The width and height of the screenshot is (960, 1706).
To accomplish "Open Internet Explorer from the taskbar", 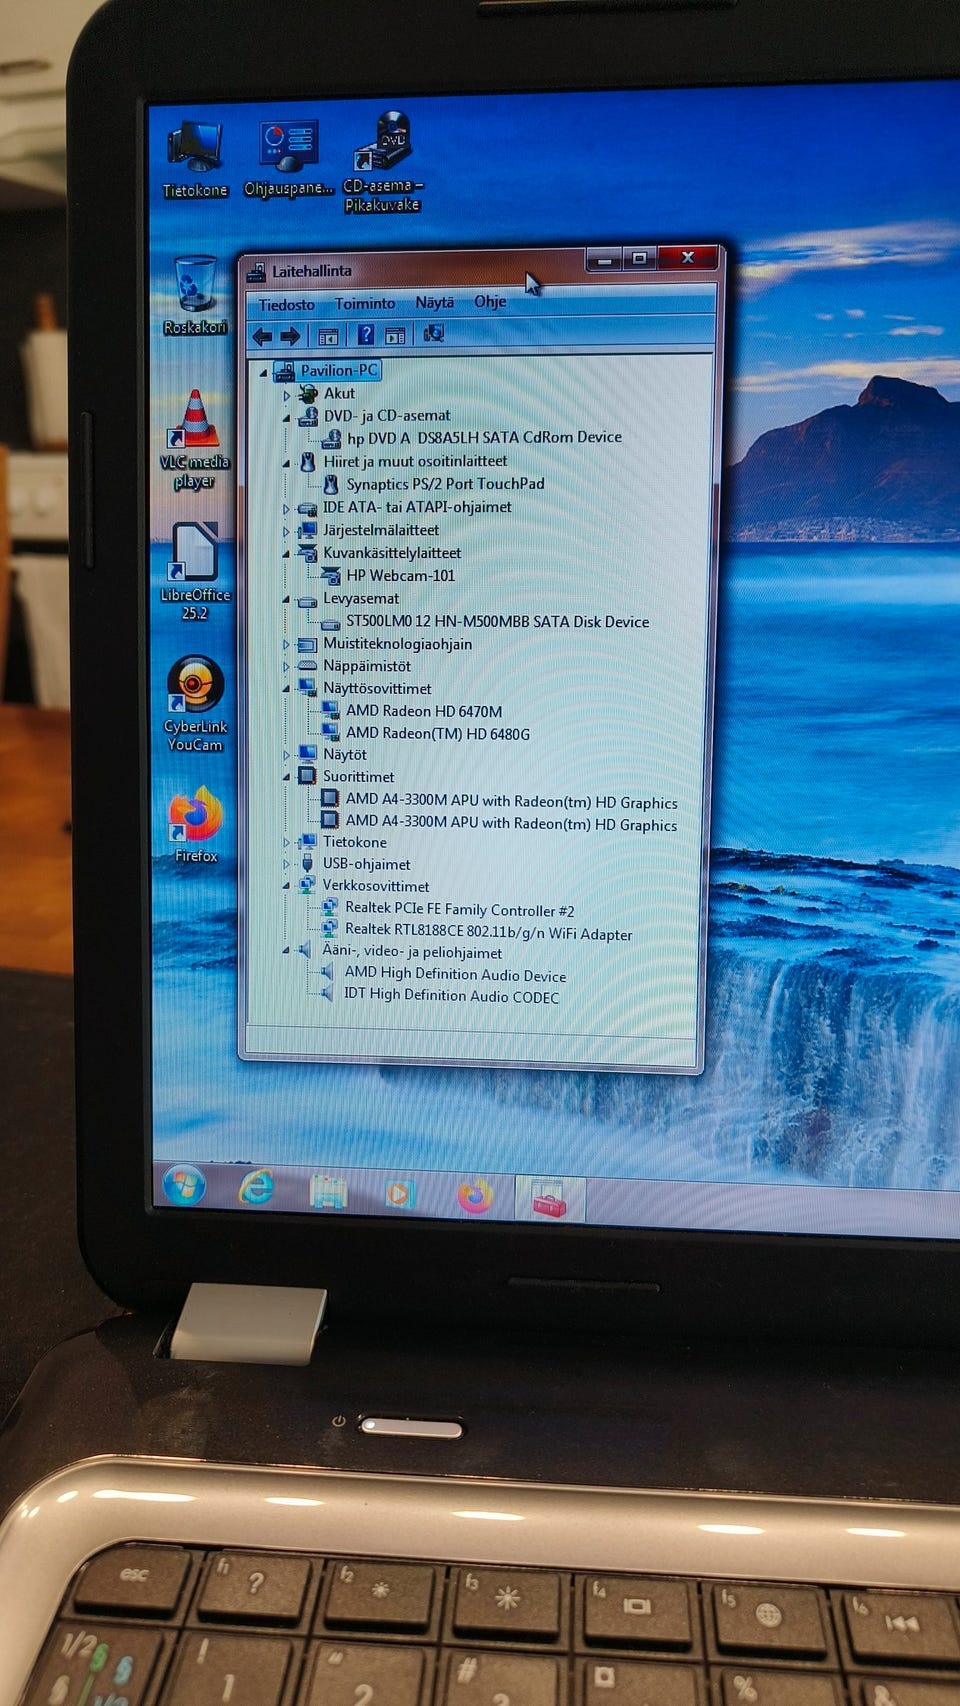I will [x=256, y=1188].
